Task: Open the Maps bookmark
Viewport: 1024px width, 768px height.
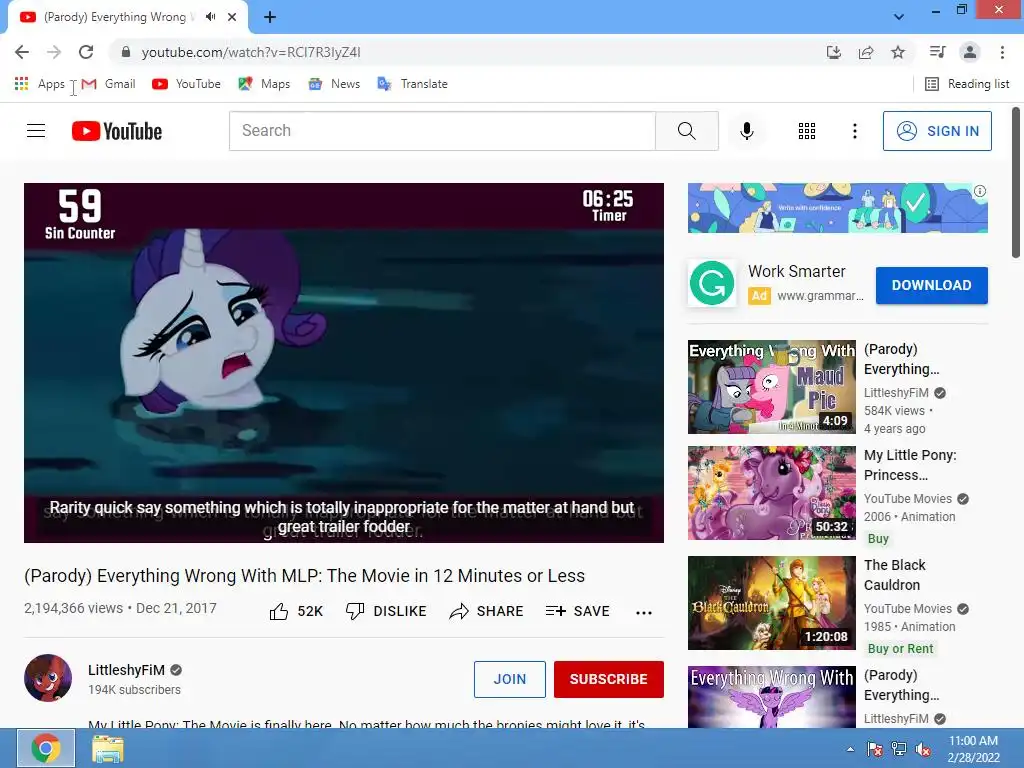Action: pos(264,84)
